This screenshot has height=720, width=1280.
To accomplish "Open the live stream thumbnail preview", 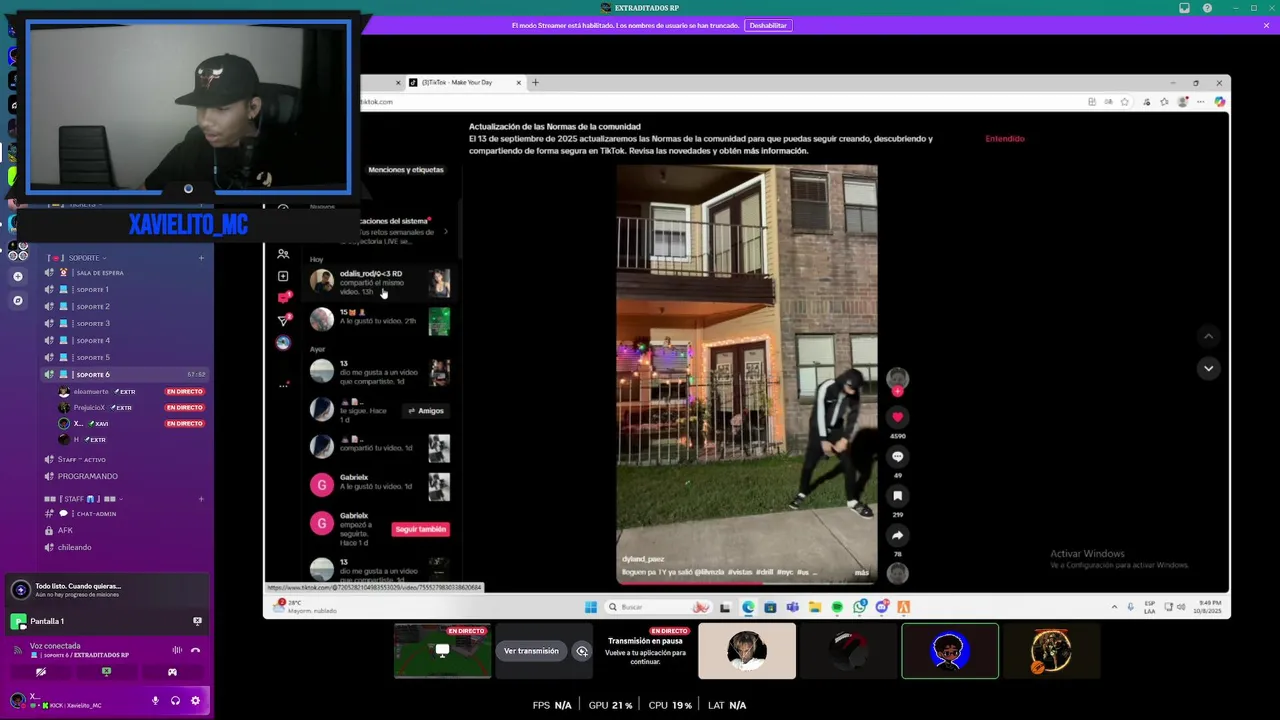I will pos(442,651).
